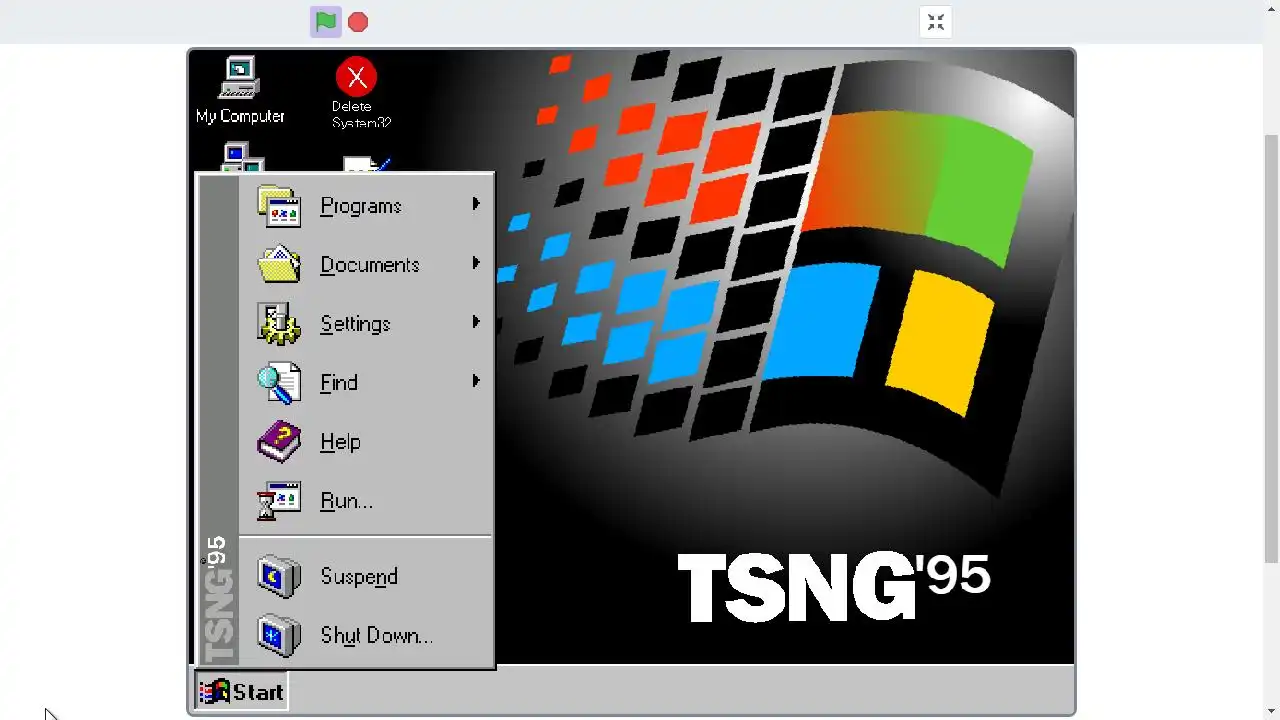
Task: Open the Documents menu entry
Action: click(x=366, y=265)
